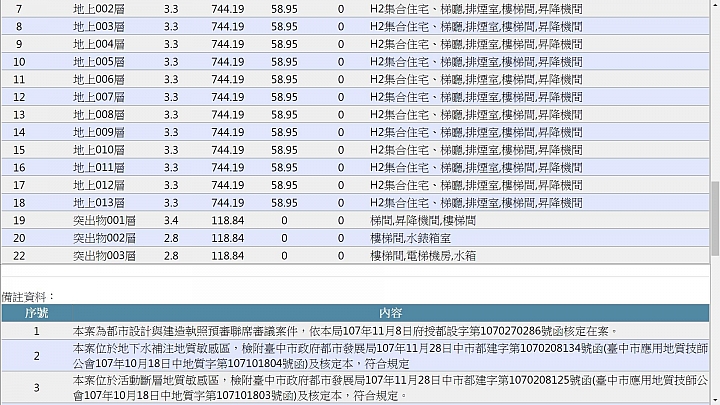Click floor label 突出物002層
This screenshot has width=720, height=405.
tap(104, 238)
